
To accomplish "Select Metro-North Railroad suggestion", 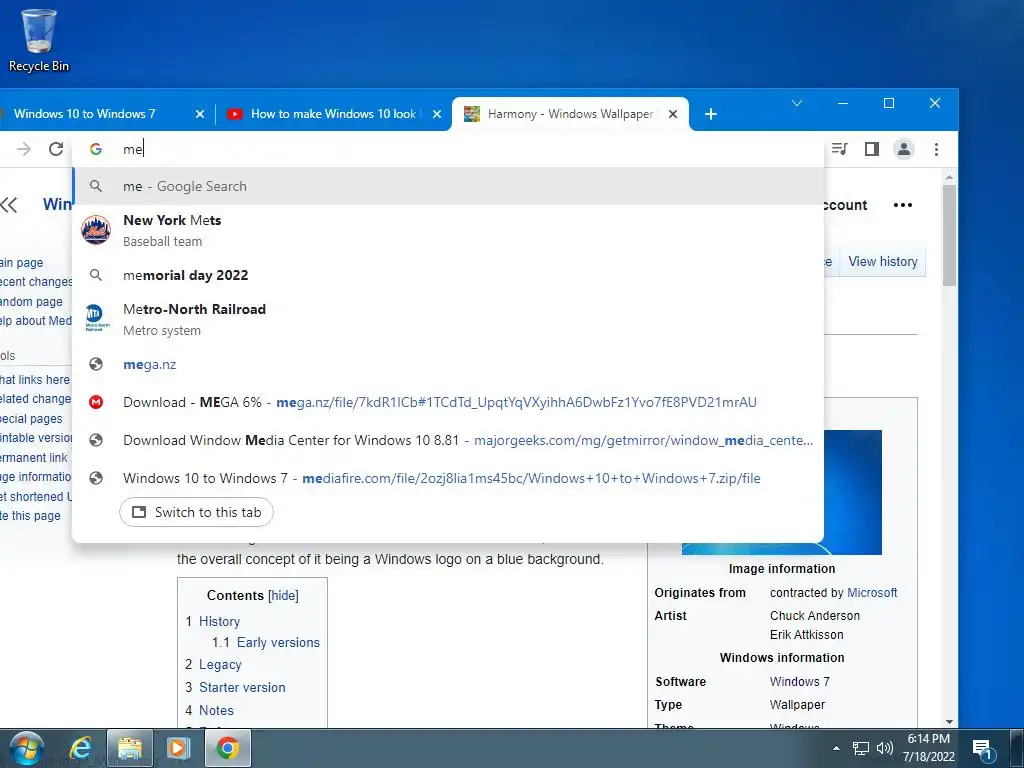I will (x=448, y=319).
